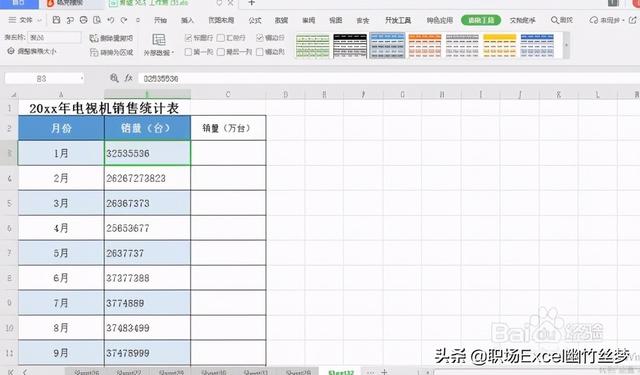Select the blue-gray highlighted table style

(x=387, y=46)
